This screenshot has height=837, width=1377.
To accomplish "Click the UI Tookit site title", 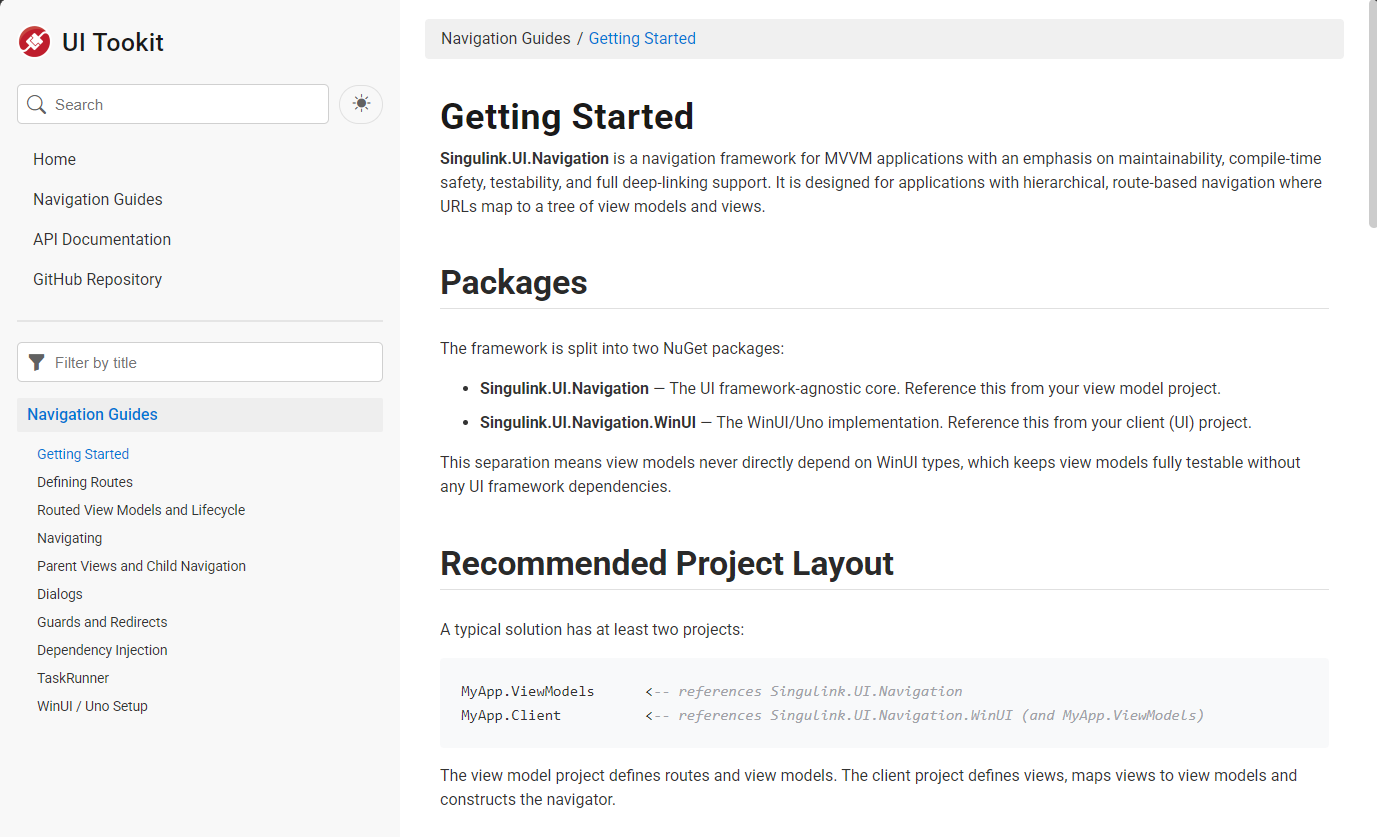I will coord(113,42).
